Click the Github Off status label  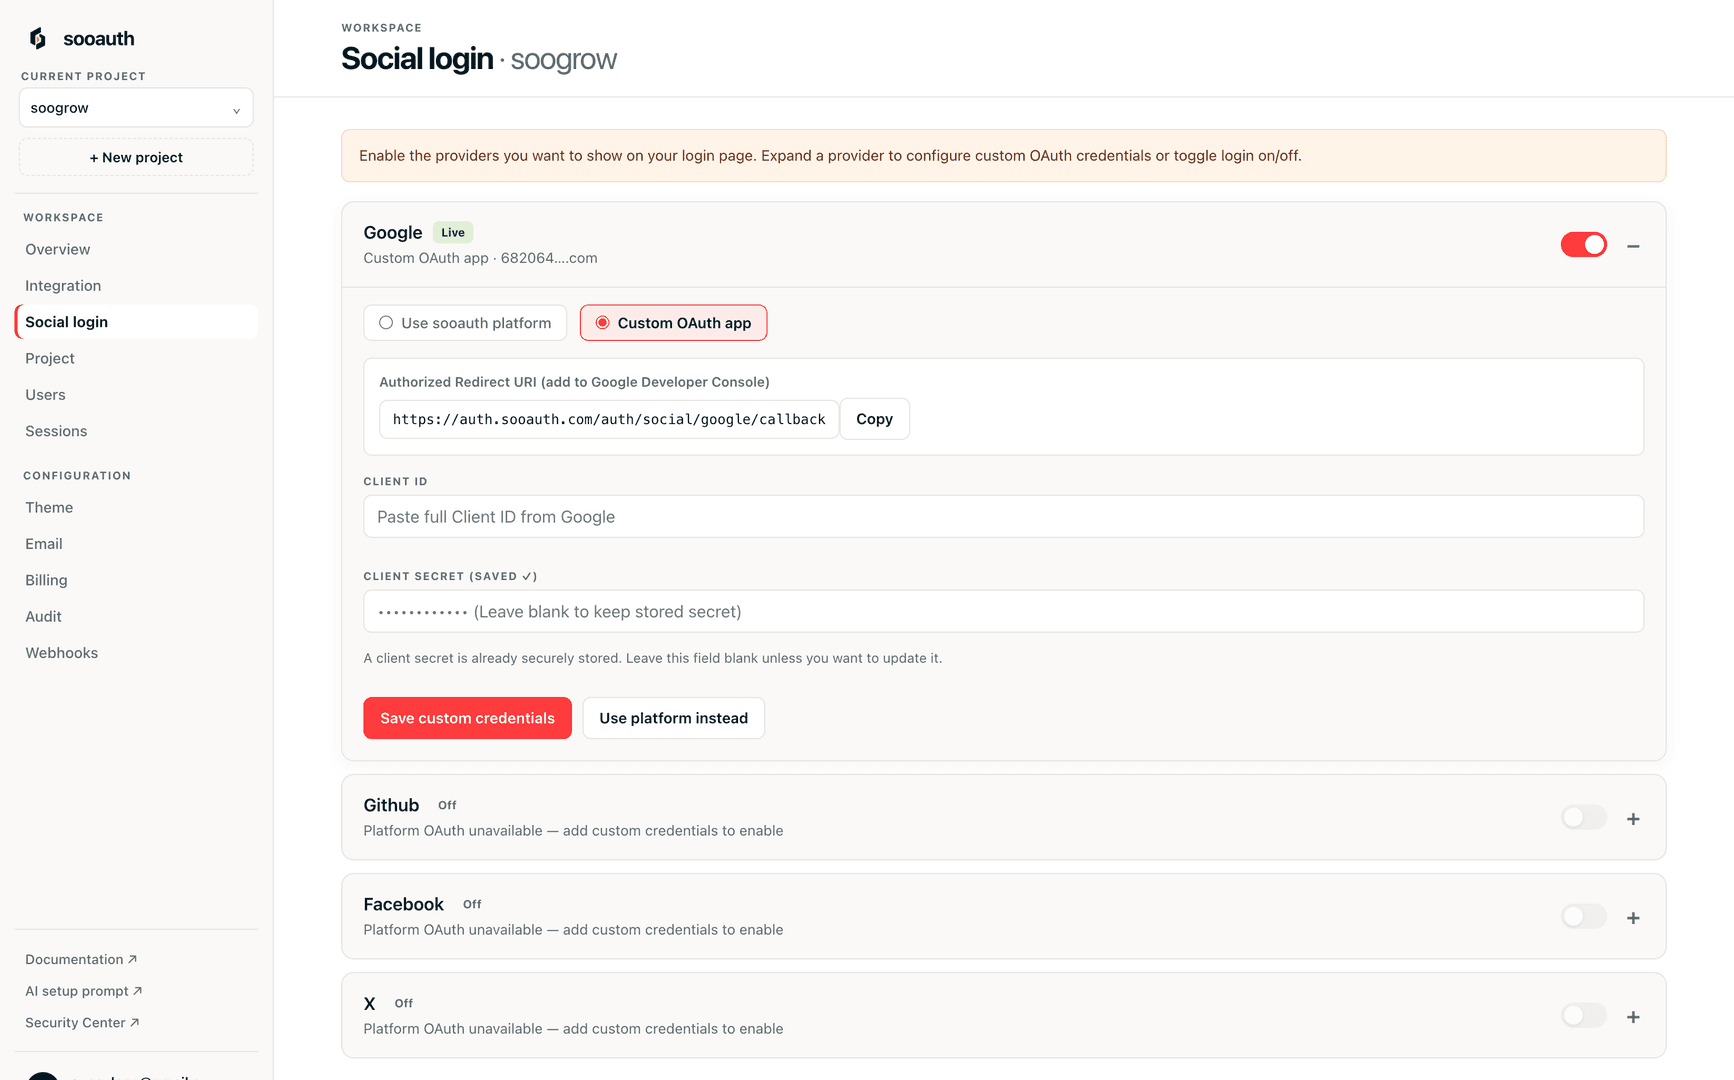[447, 805]
